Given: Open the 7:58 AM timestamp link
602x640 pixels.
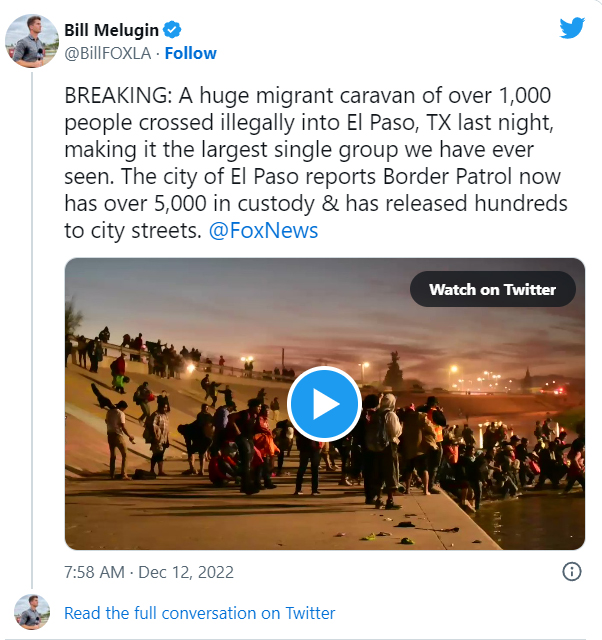Looking at the screenshot, I should pos(94,572).
